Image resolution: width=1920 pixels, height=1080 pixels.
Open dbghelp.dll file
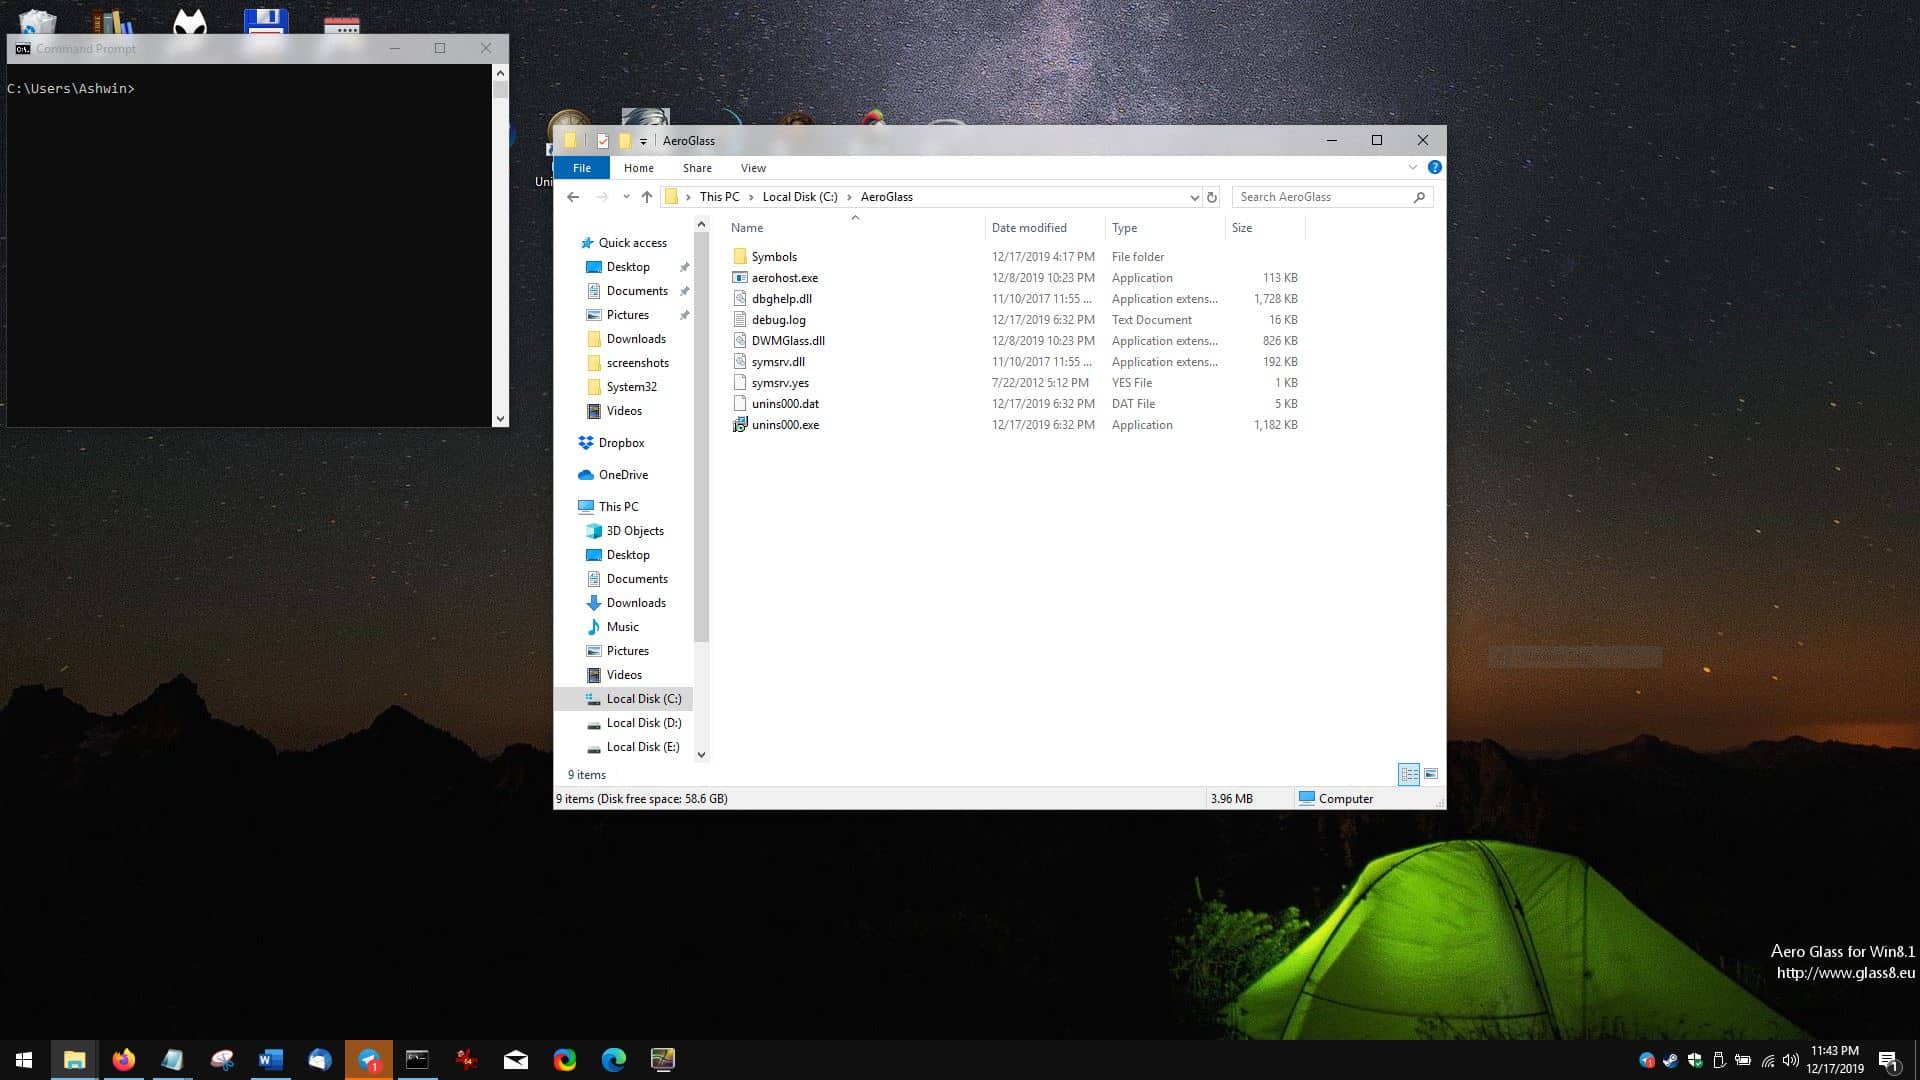point(781,298)
